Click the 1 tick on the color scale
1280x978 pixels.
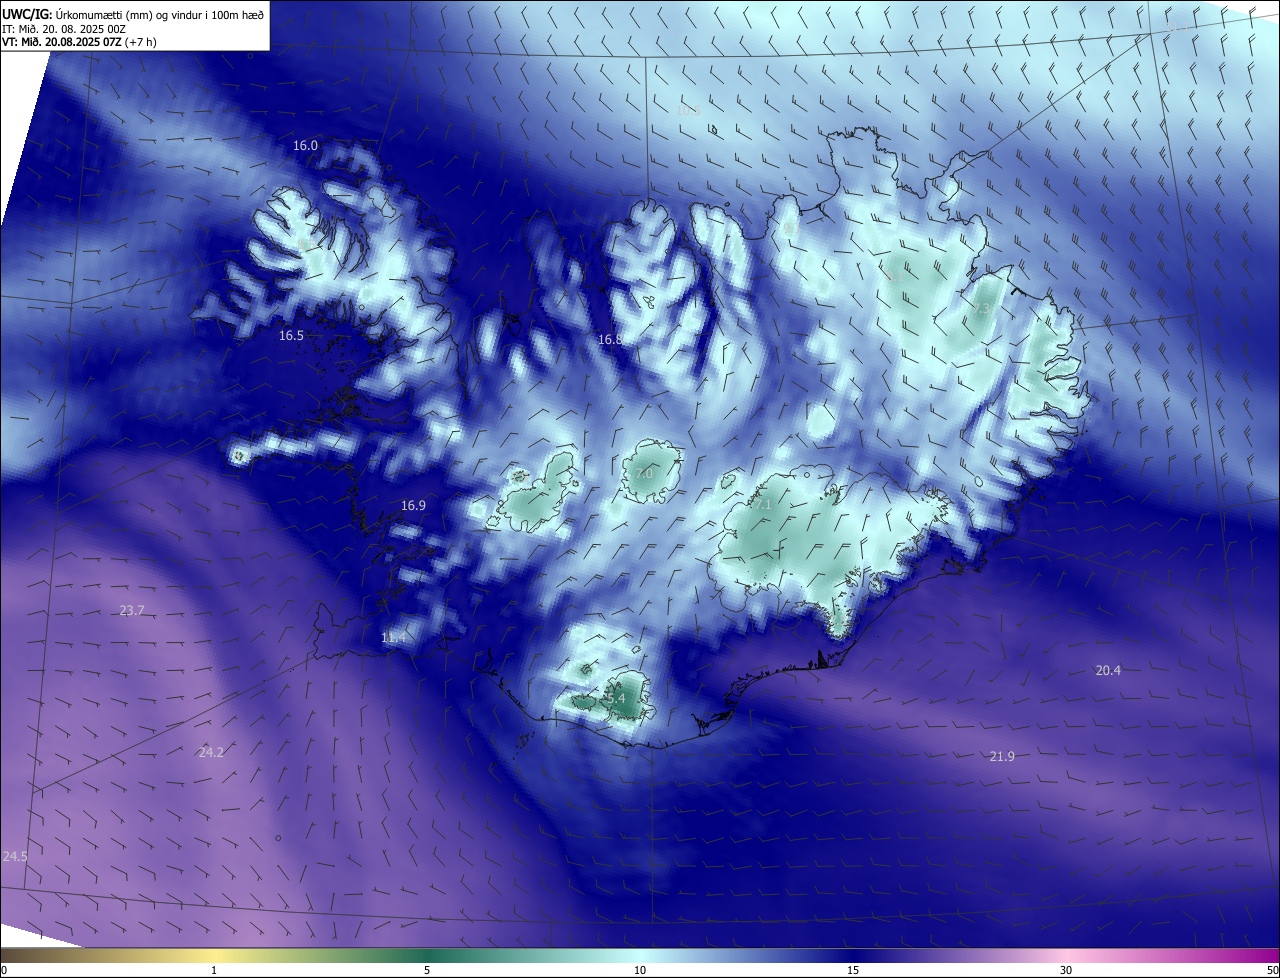click(214, 971)
